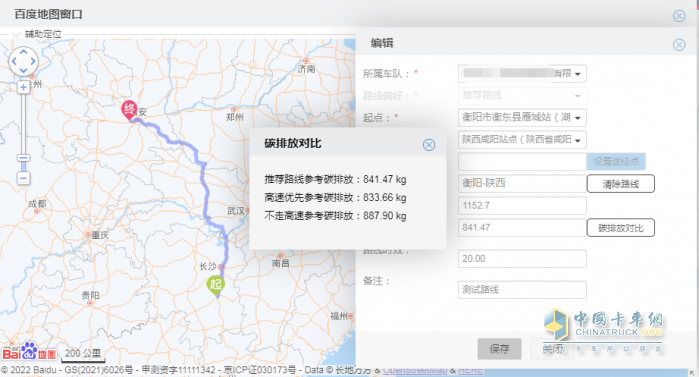
Task: Open the 所属车队 dropdown
Action: click(x=522, y=74)
